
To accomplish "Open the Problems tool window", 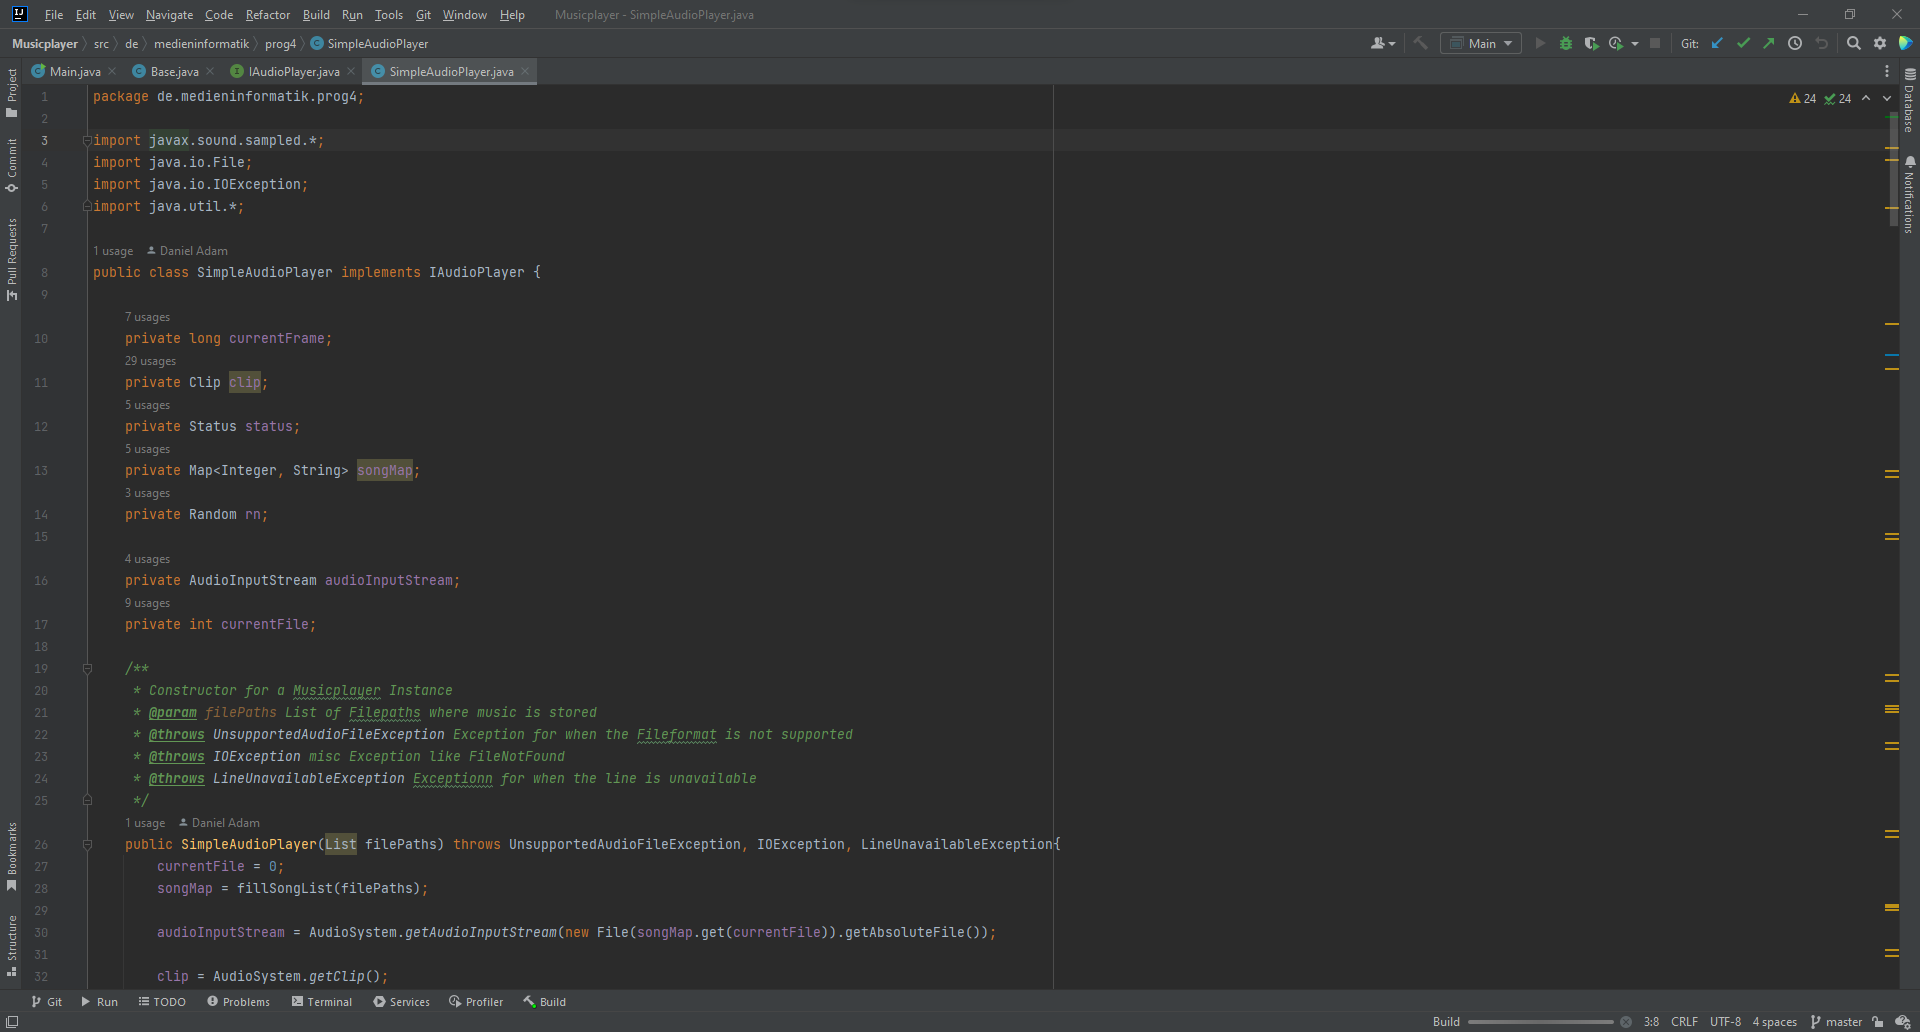I will coord(238,1001).
